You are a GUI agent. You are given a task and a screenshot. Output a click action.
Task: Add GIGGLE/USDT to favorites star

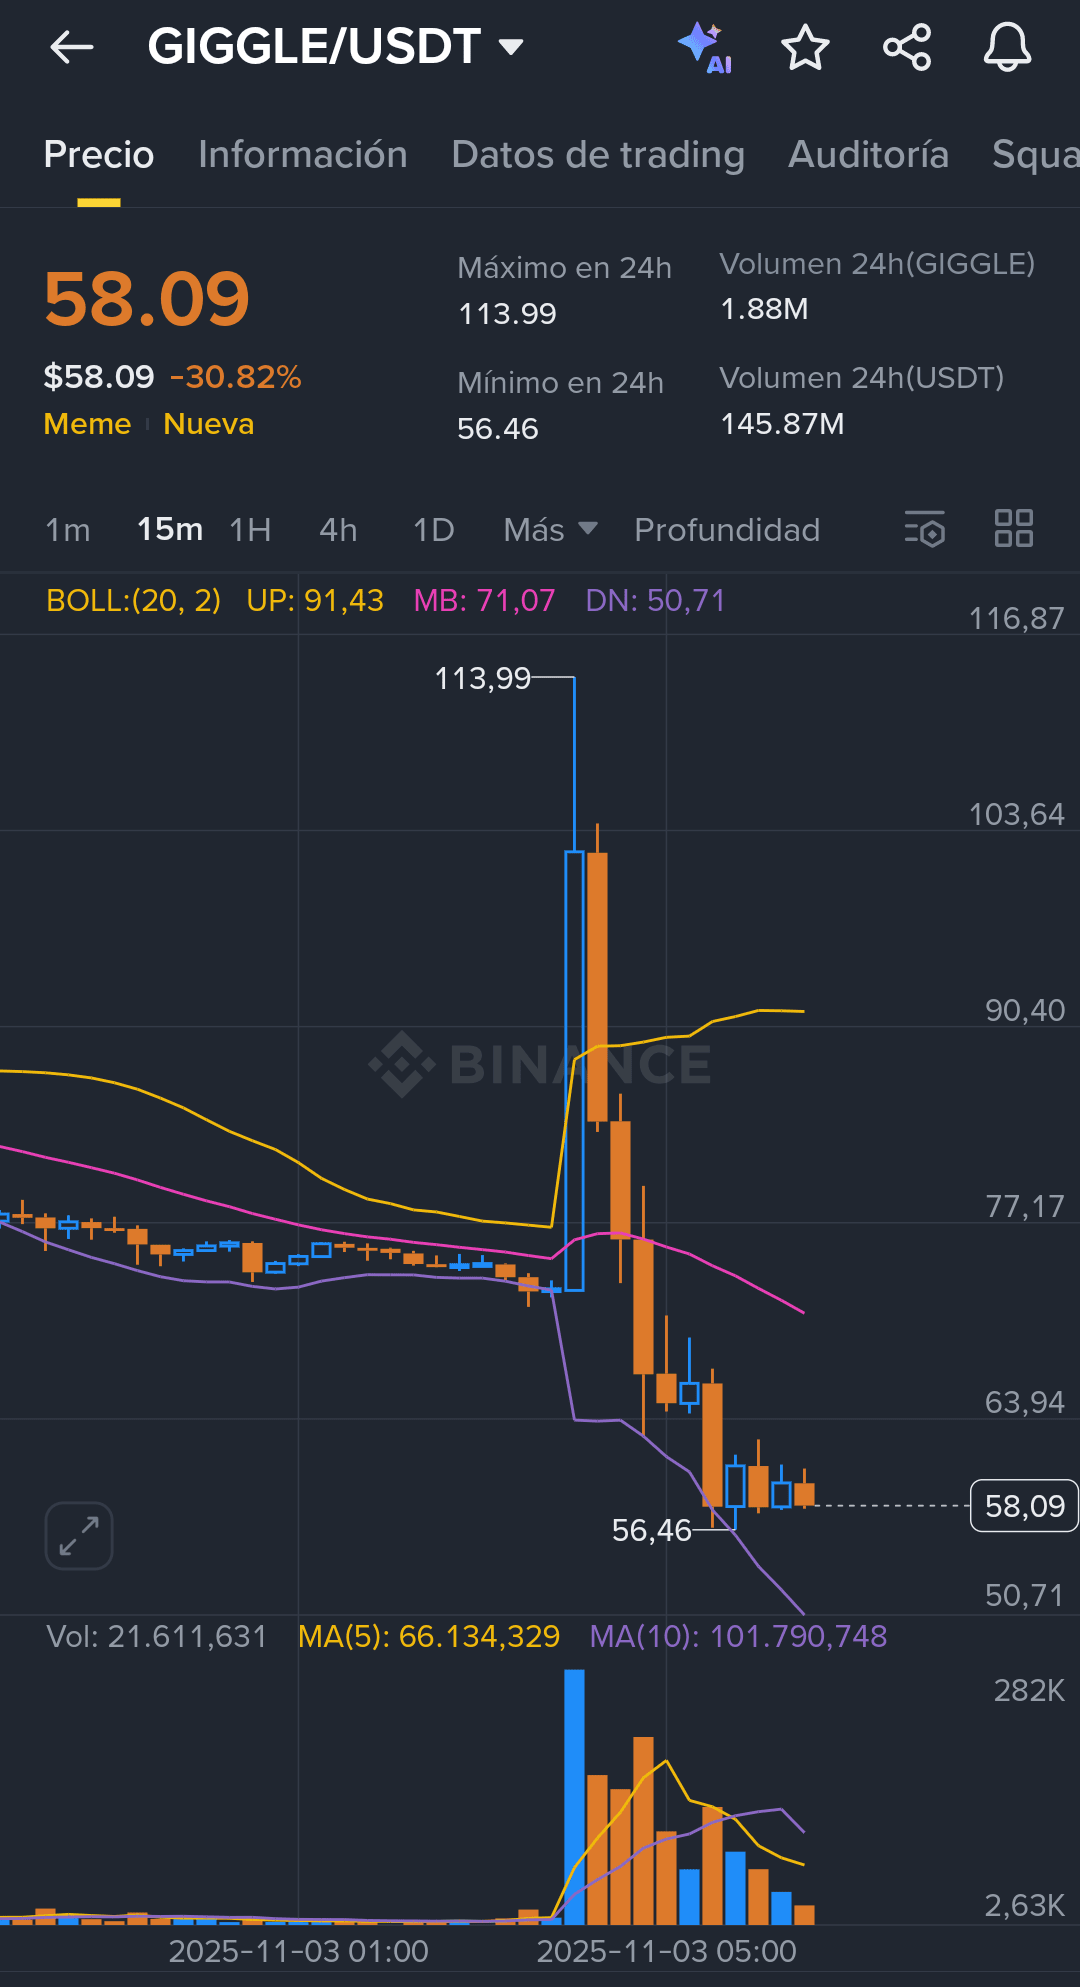pos(805,48)
